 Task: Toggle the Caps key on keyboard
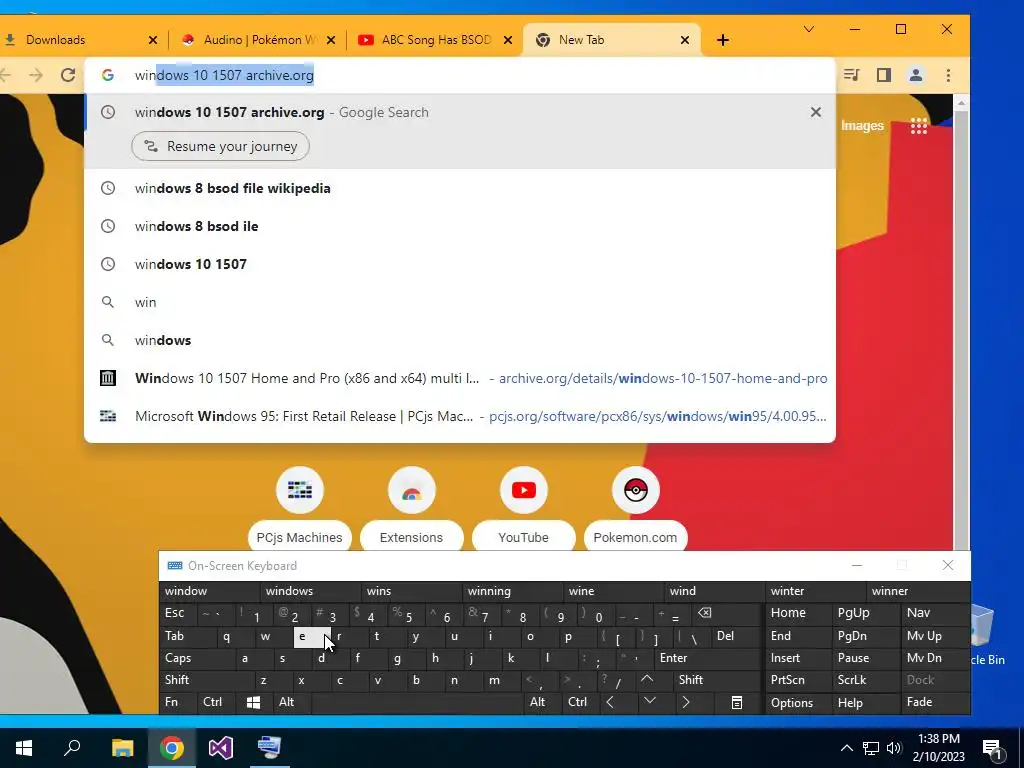(196, 658)
